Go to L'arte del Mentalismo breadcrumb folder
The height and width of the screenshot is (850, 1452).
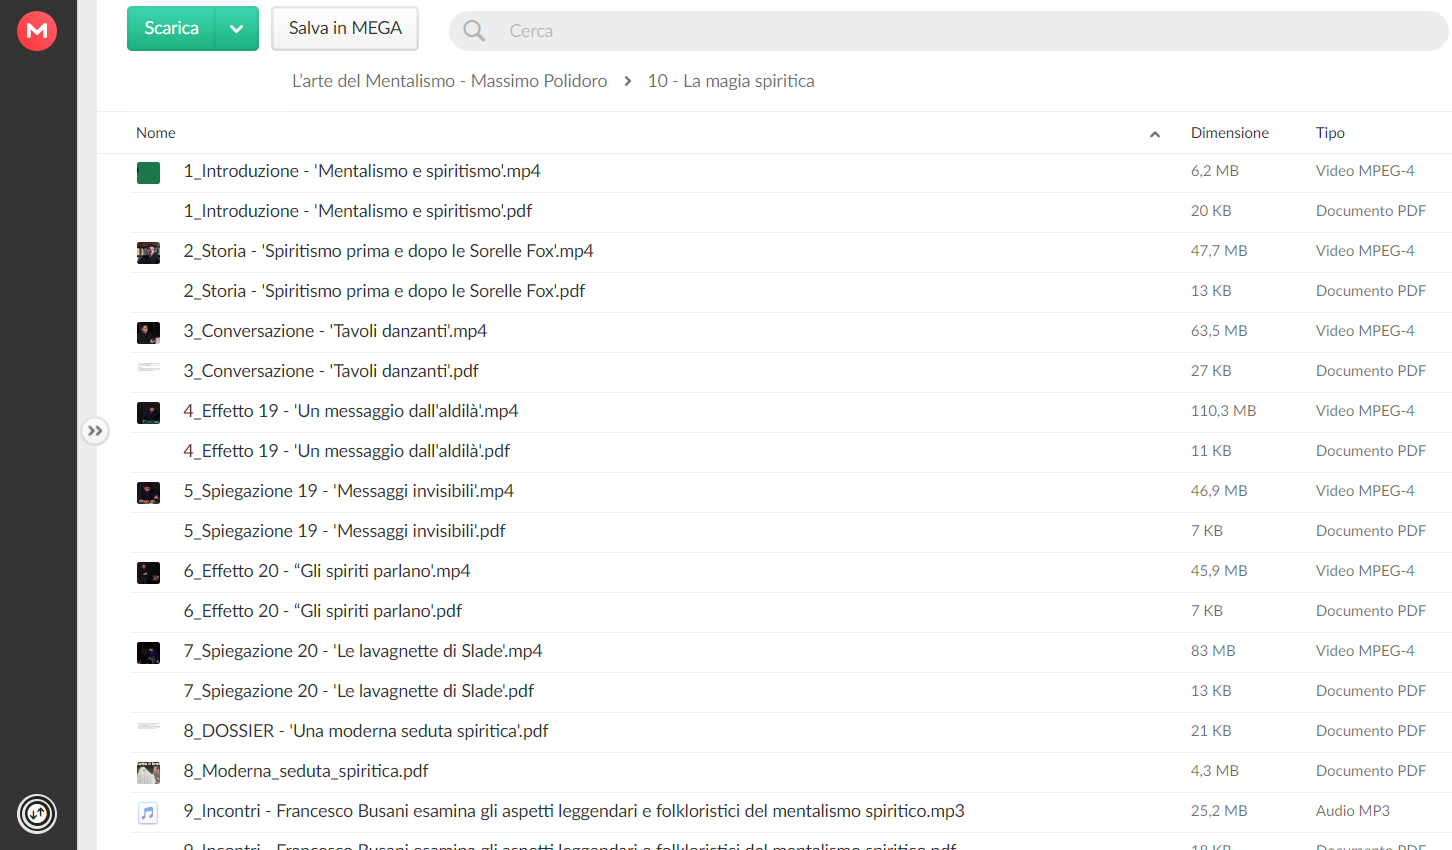449,81
